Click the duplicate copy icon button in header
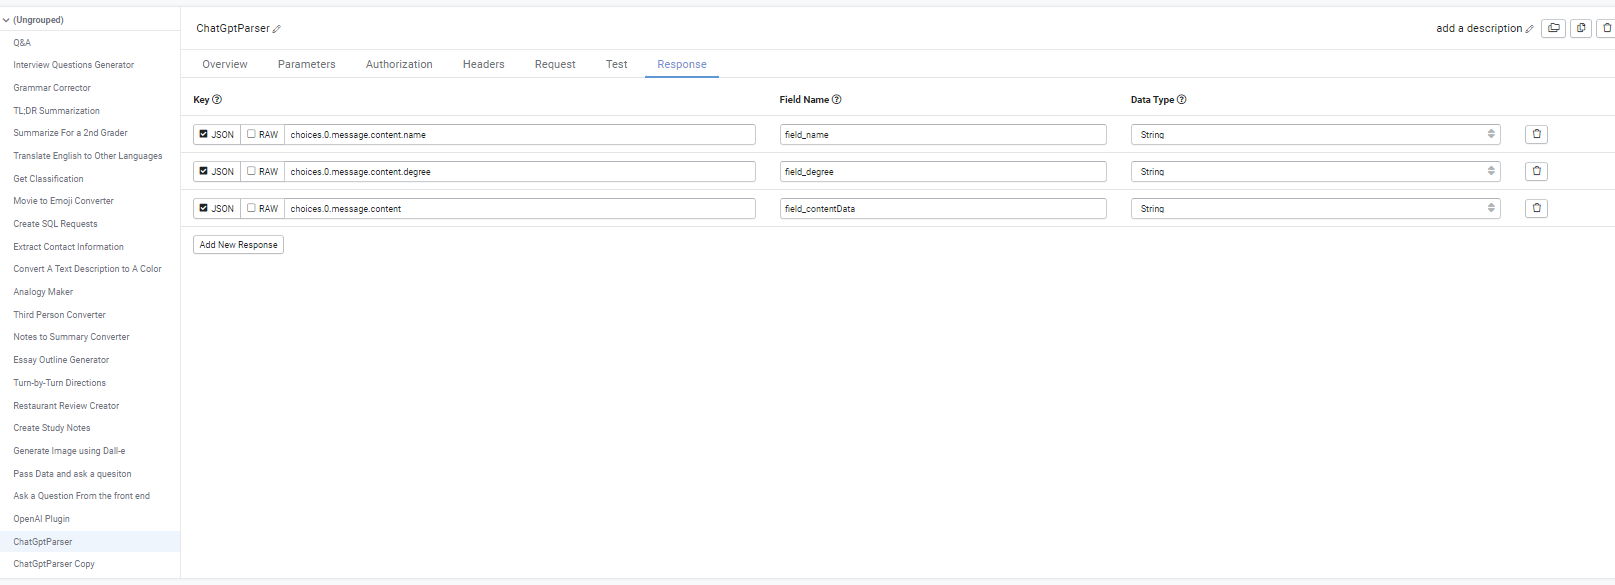 click(x=1581, y=28)
